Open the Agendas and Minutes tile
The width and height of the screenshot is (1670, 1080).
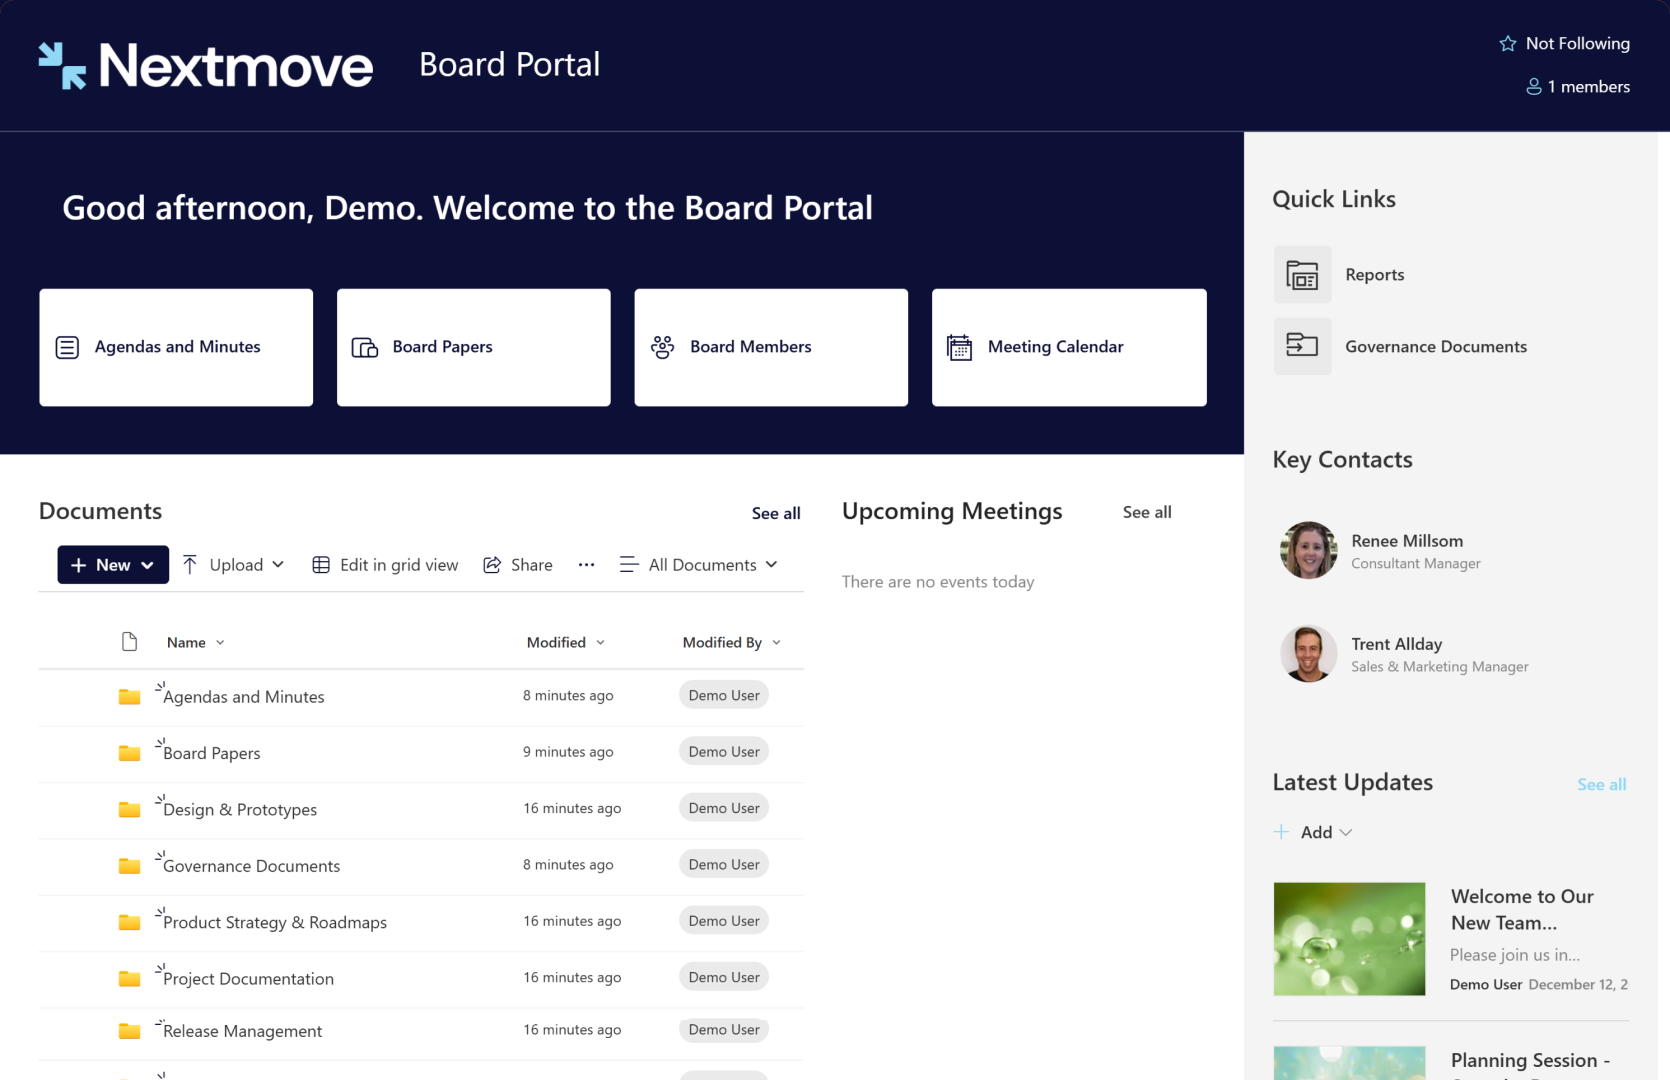[x=176, y=347]
